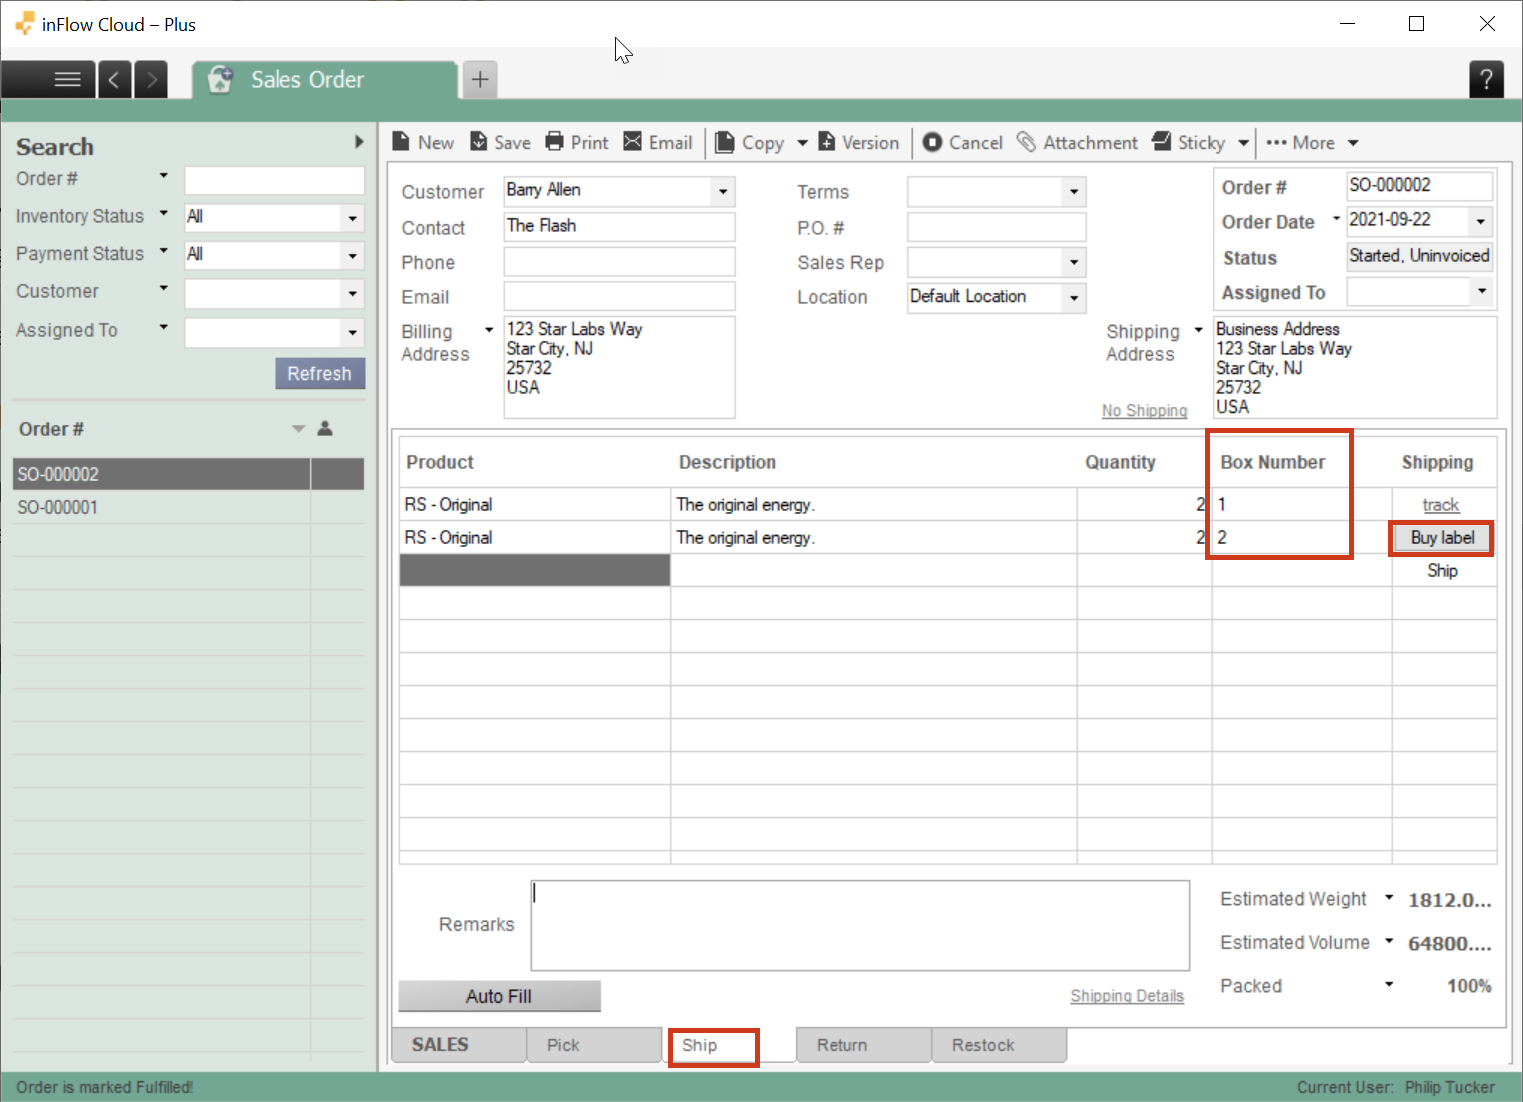
Task: Switch to the Return tab
Action: pyautogui.click(x=864, y=1044)
